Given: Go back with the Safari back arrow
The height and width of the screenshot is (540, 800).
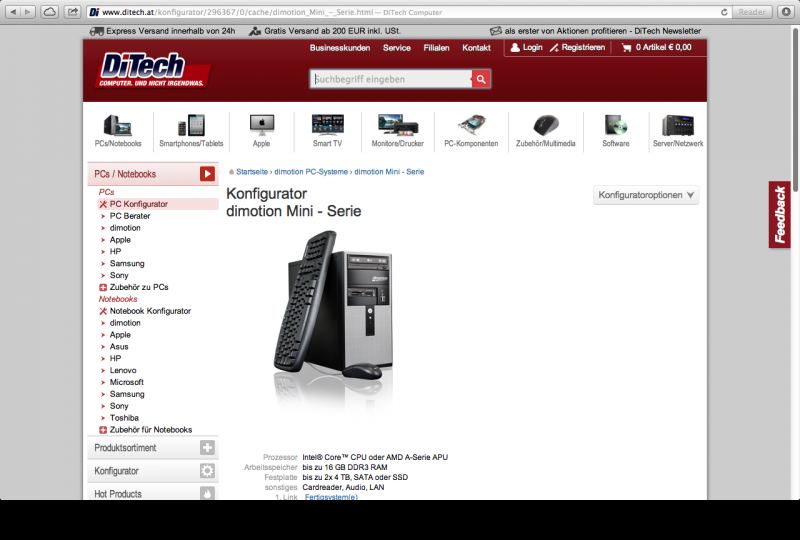Looking at the screenshot, I should click(13, 12).
